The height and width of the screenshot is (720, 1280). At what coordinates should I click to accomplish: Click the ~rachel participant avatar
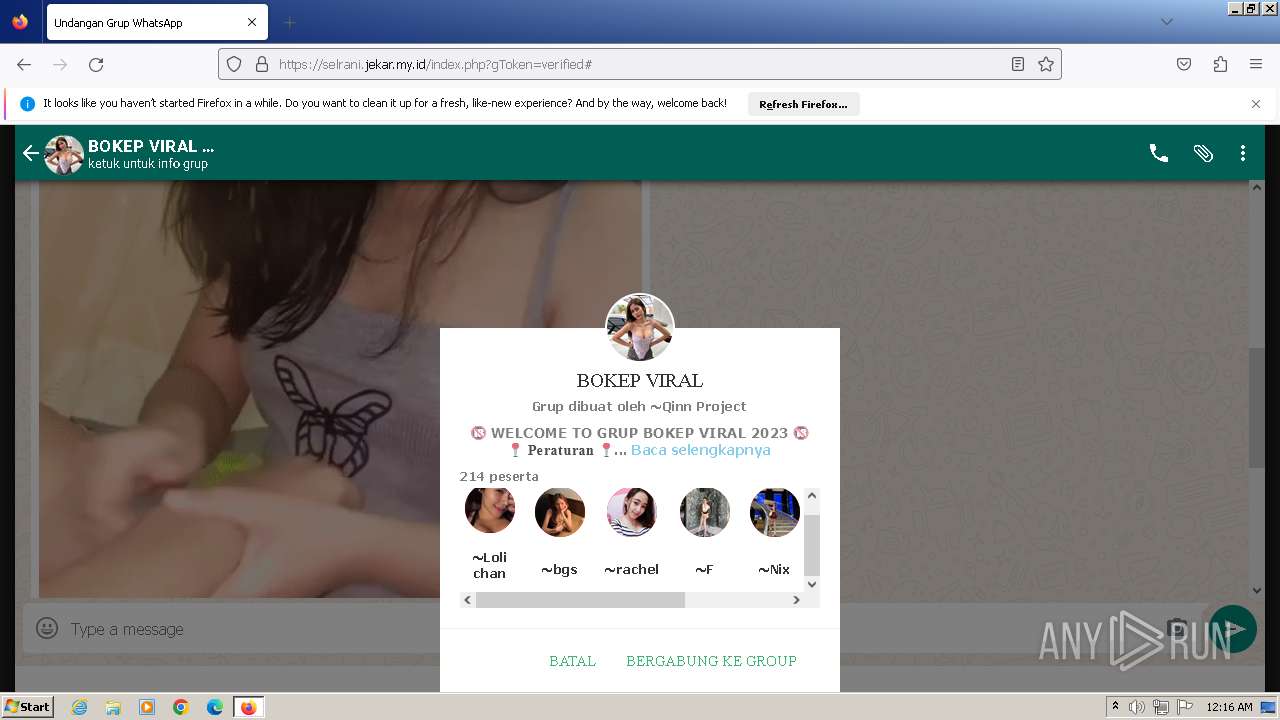tap(632, 512)
